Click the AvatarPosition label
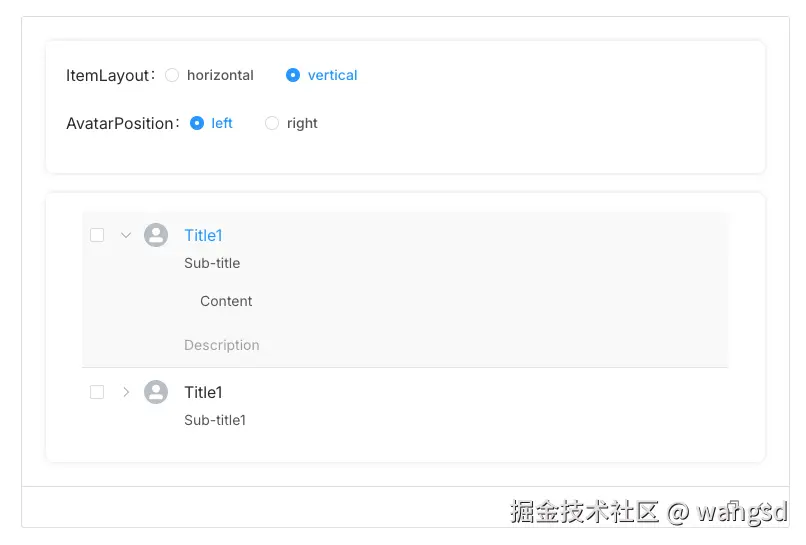Viewport: 806px width, 545px height. 121,123
